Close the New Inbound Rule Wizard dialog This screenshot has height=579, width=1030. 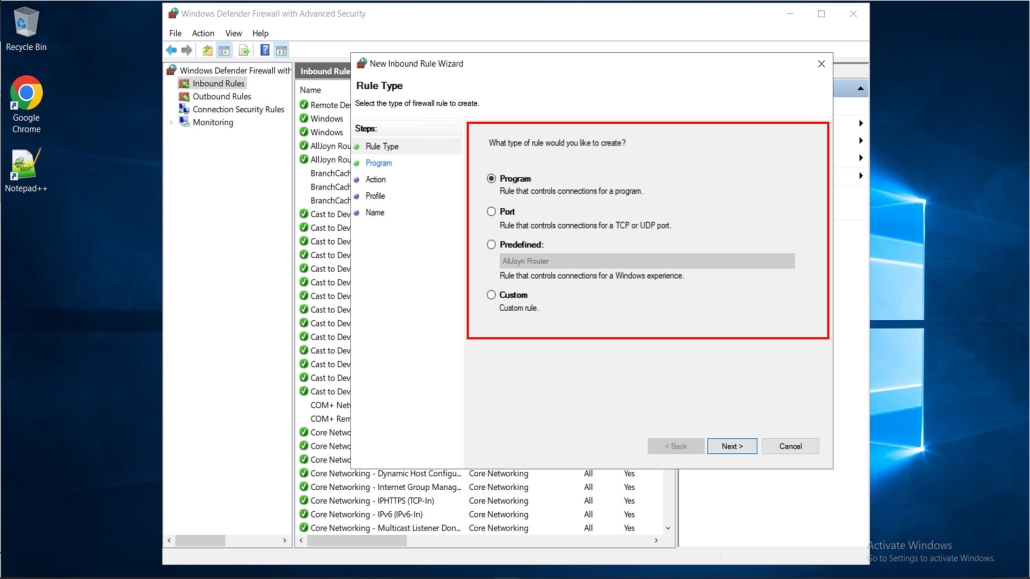point(821,64)
